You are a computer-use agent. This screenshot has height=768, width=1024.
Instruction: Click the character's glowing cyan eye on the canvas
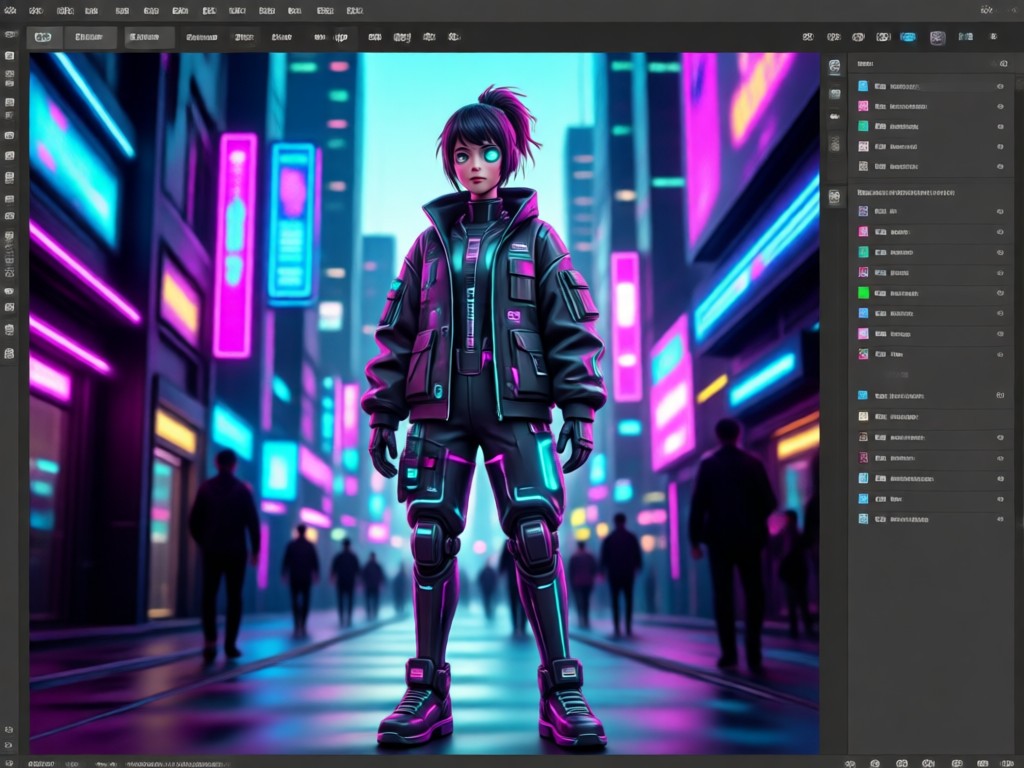492,155
